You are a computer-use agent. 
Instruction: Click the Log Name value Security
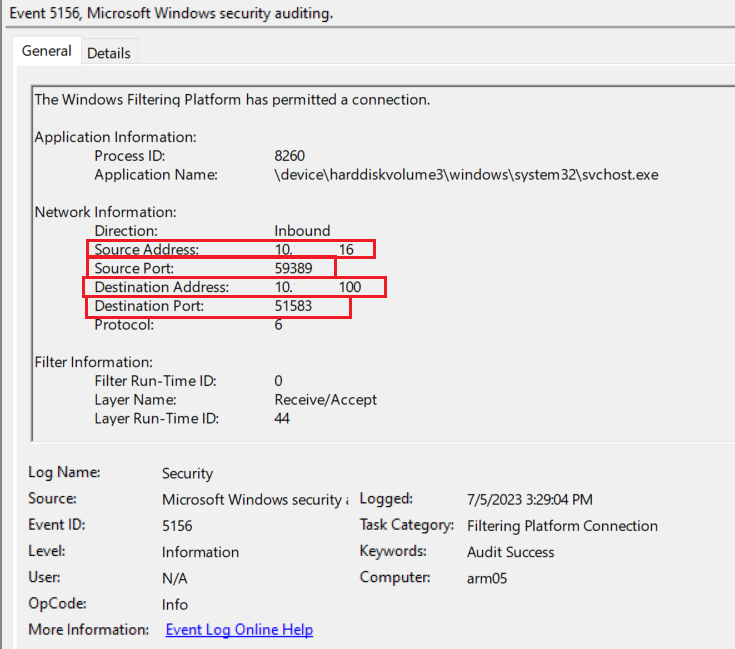coord(187,473)
